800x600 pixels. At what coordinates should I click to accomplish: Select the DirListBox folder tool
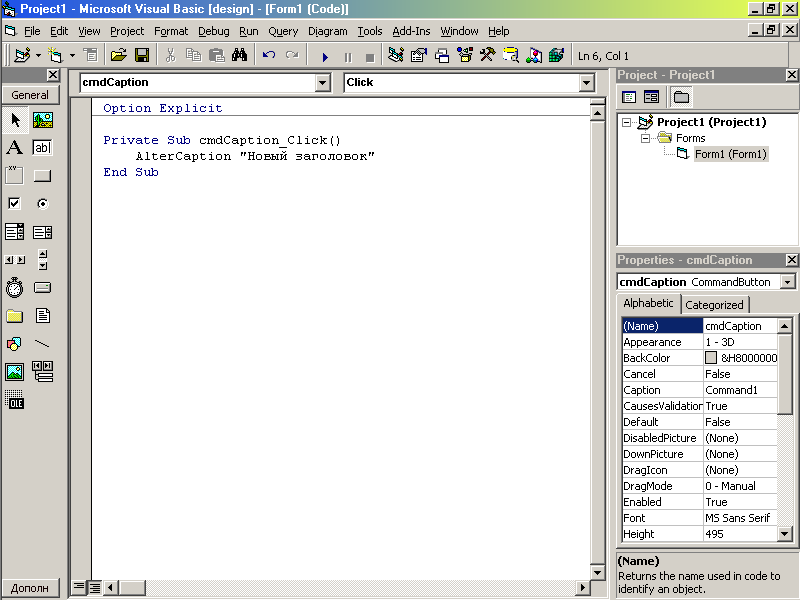[15, 316]
